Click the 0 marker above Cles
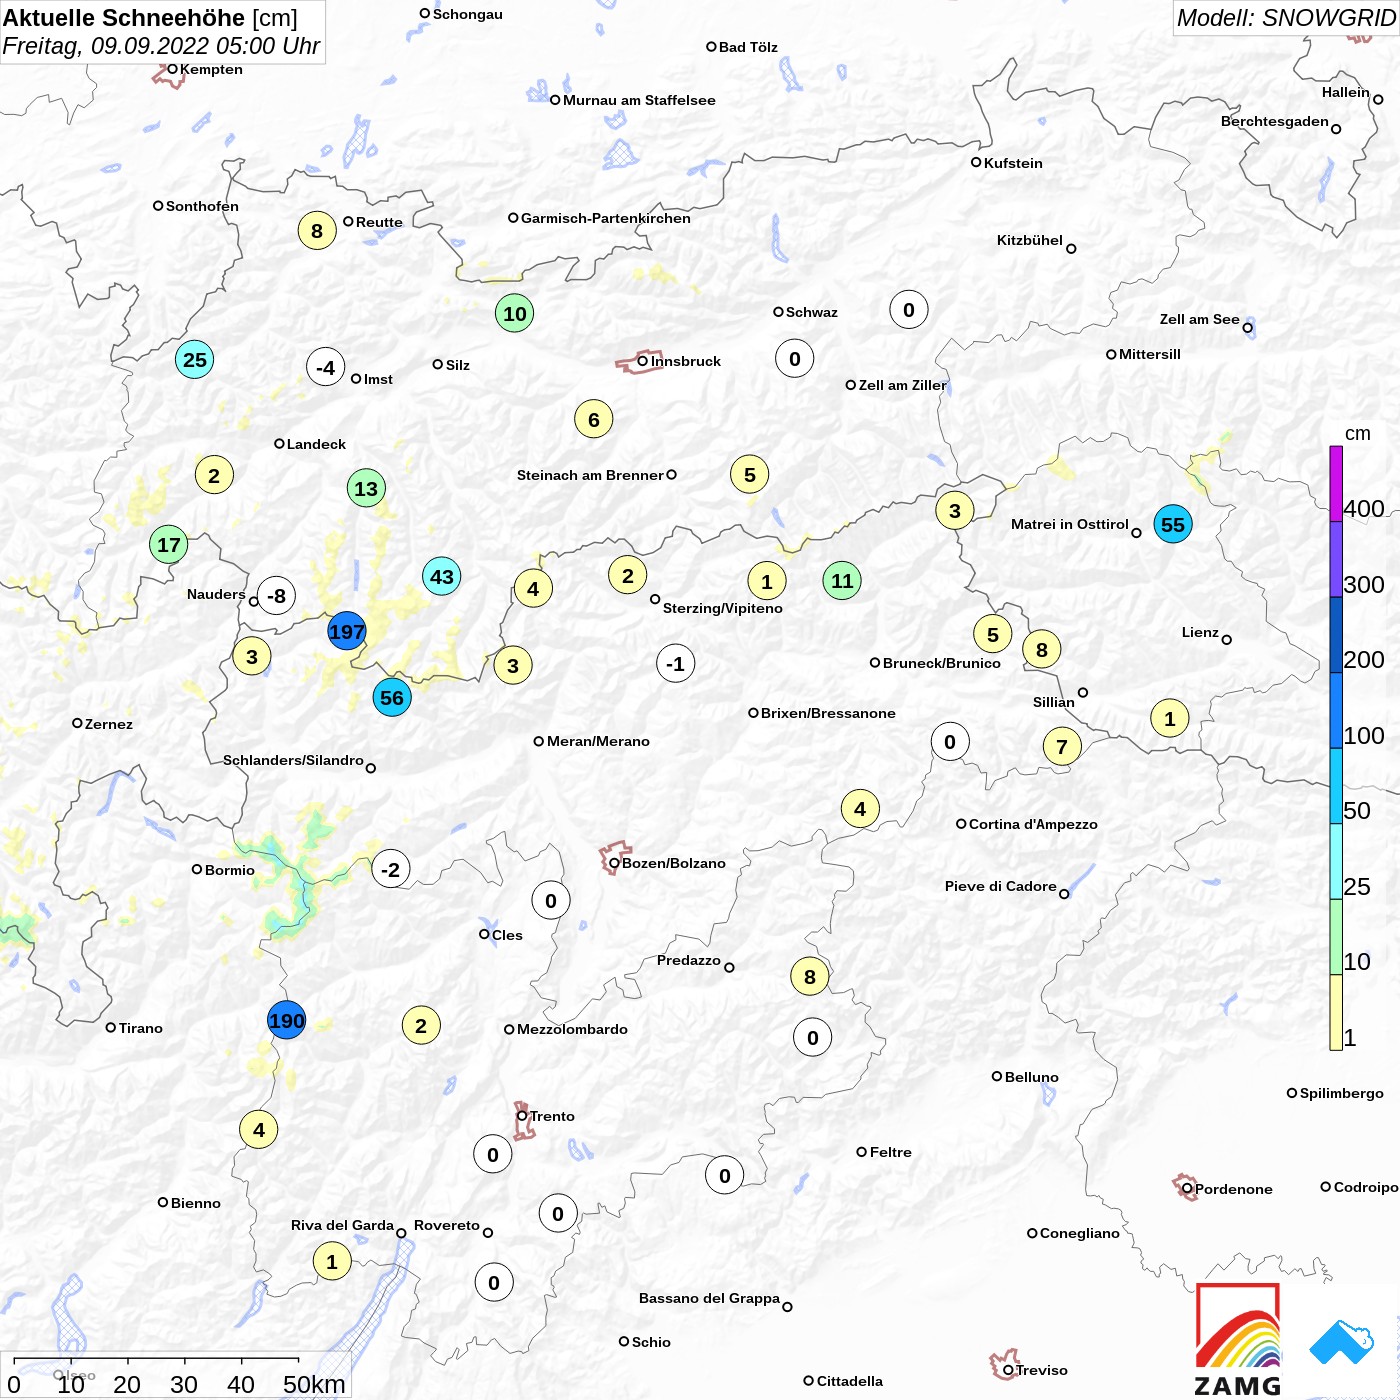 pyautogui.click(x=551, y=900)
